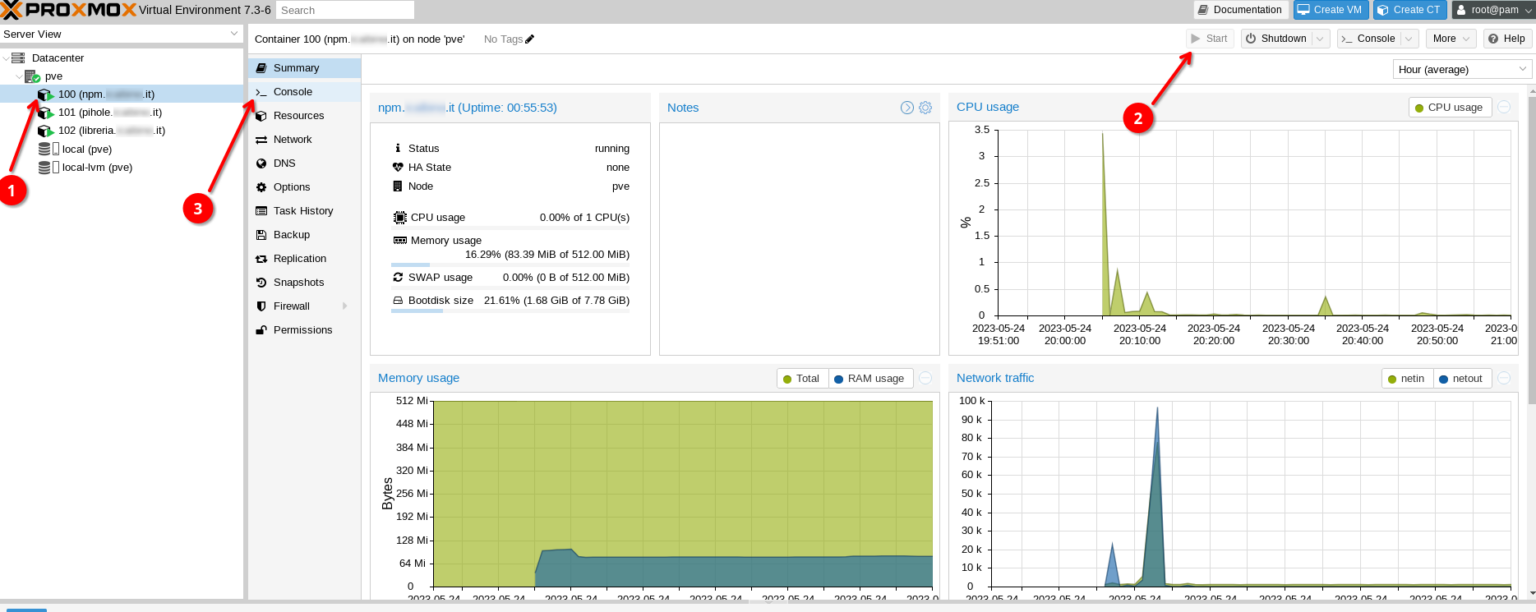
Task: Toggle the RAM usage legend entry
Action: point(869,378)
